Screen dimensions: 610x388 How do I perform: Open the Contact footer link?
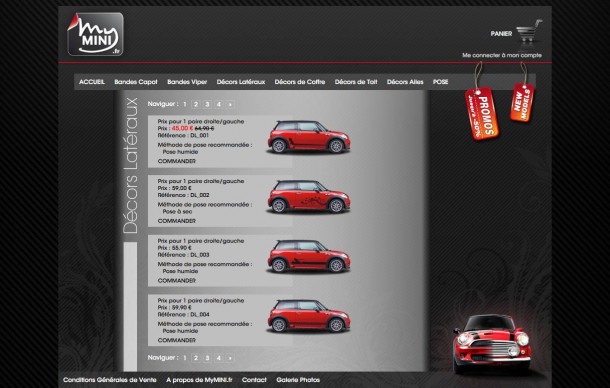tap(254, 380)
